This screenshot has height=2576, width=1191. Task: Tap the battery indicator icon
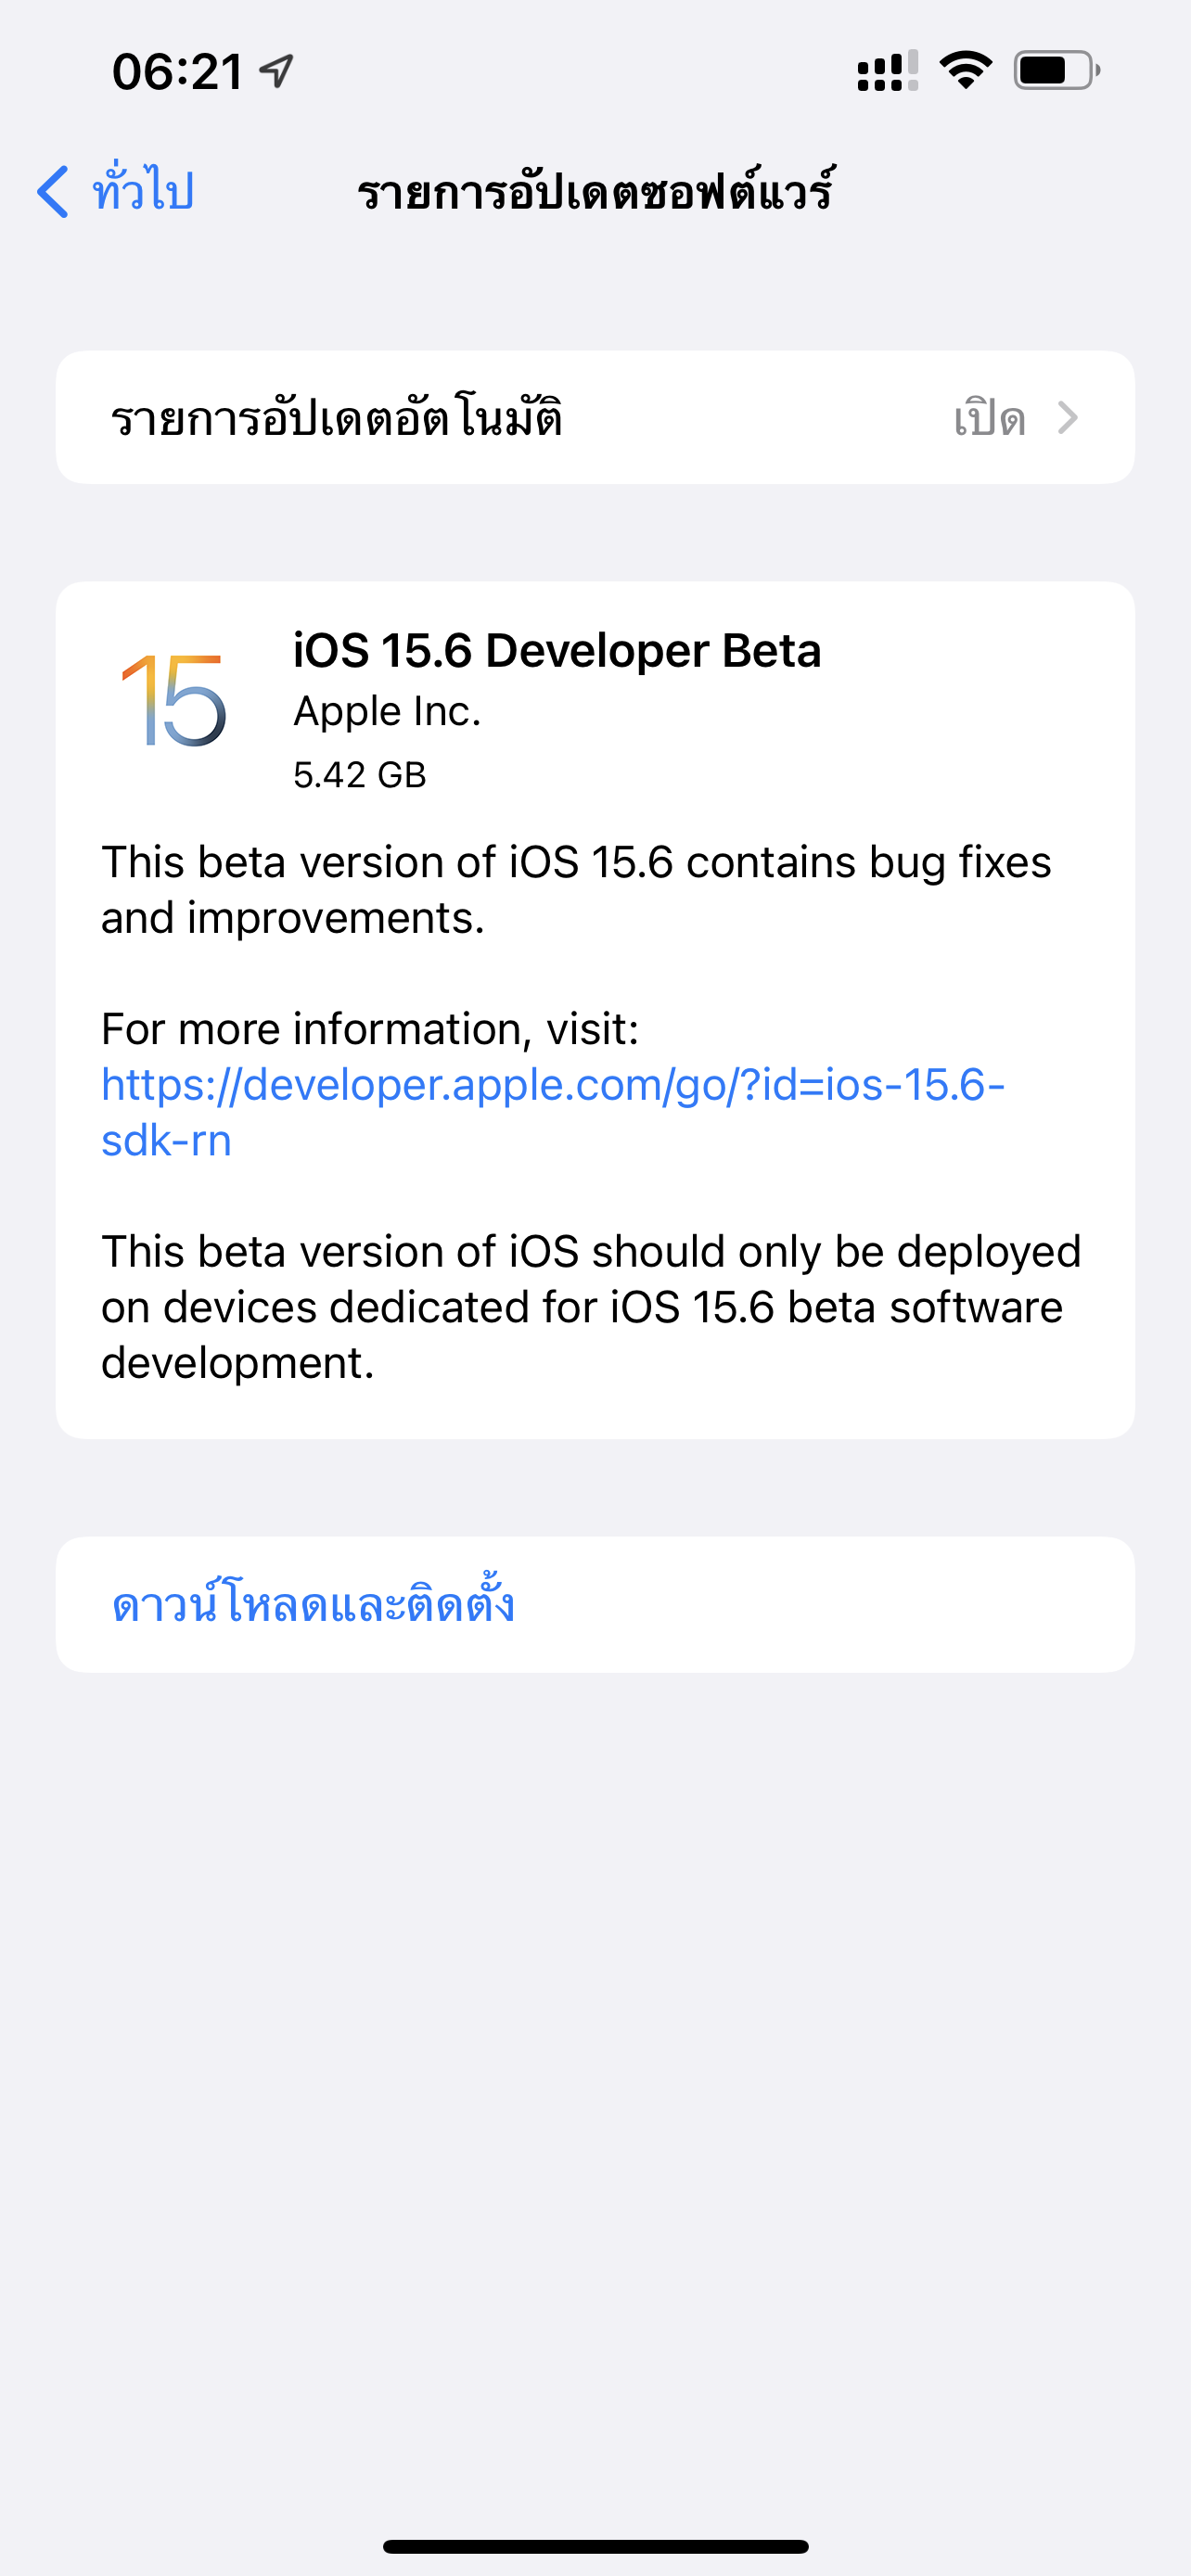point(1056,70)
